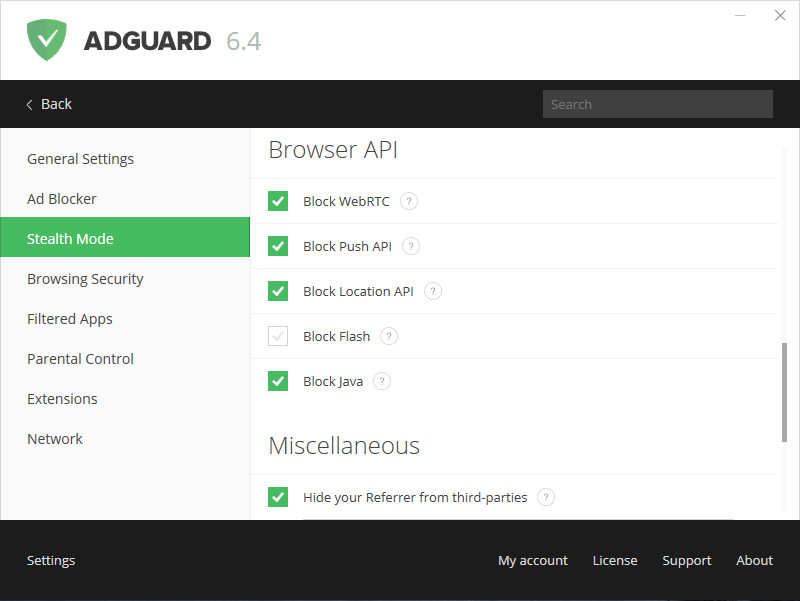Click the Support link in footer
The image size is (800, 601).
click(687, 560)
